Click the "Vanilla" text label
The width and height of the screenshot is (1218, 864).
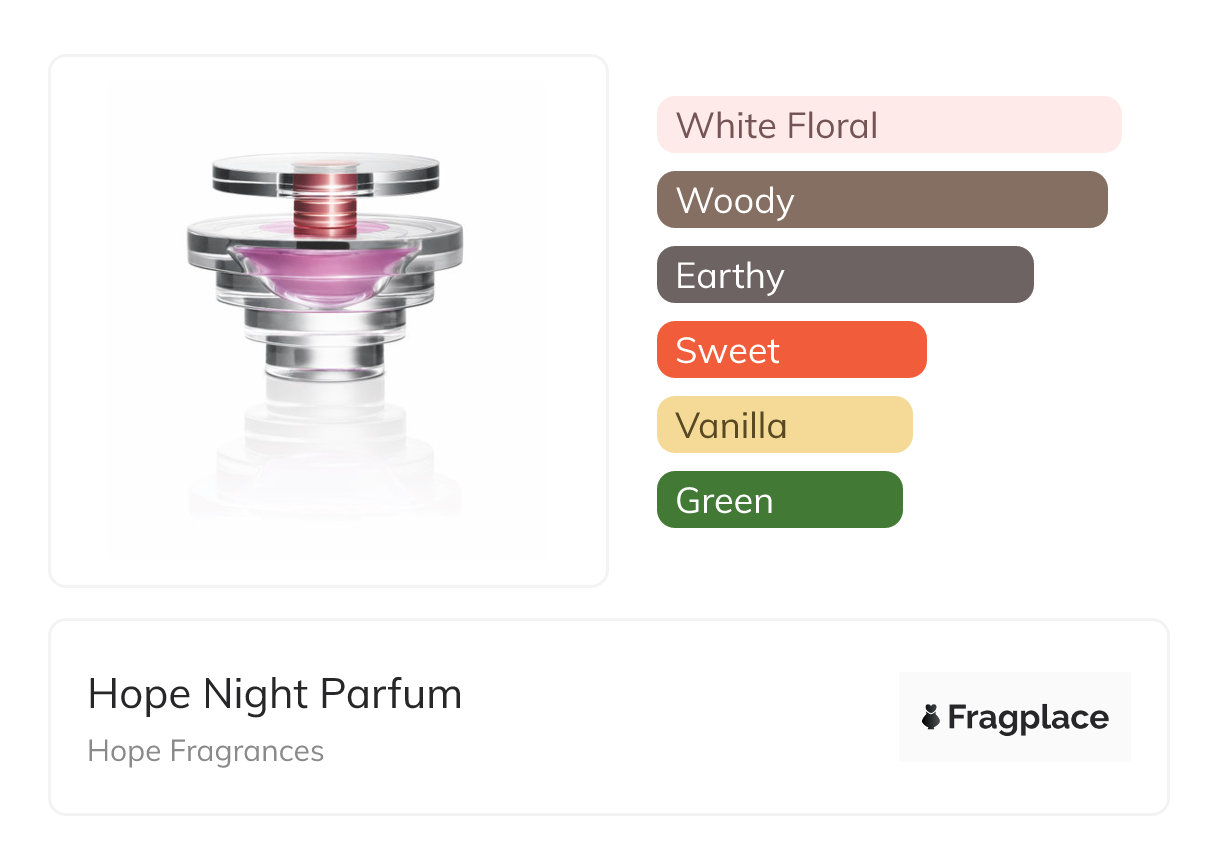coord(731,426)
